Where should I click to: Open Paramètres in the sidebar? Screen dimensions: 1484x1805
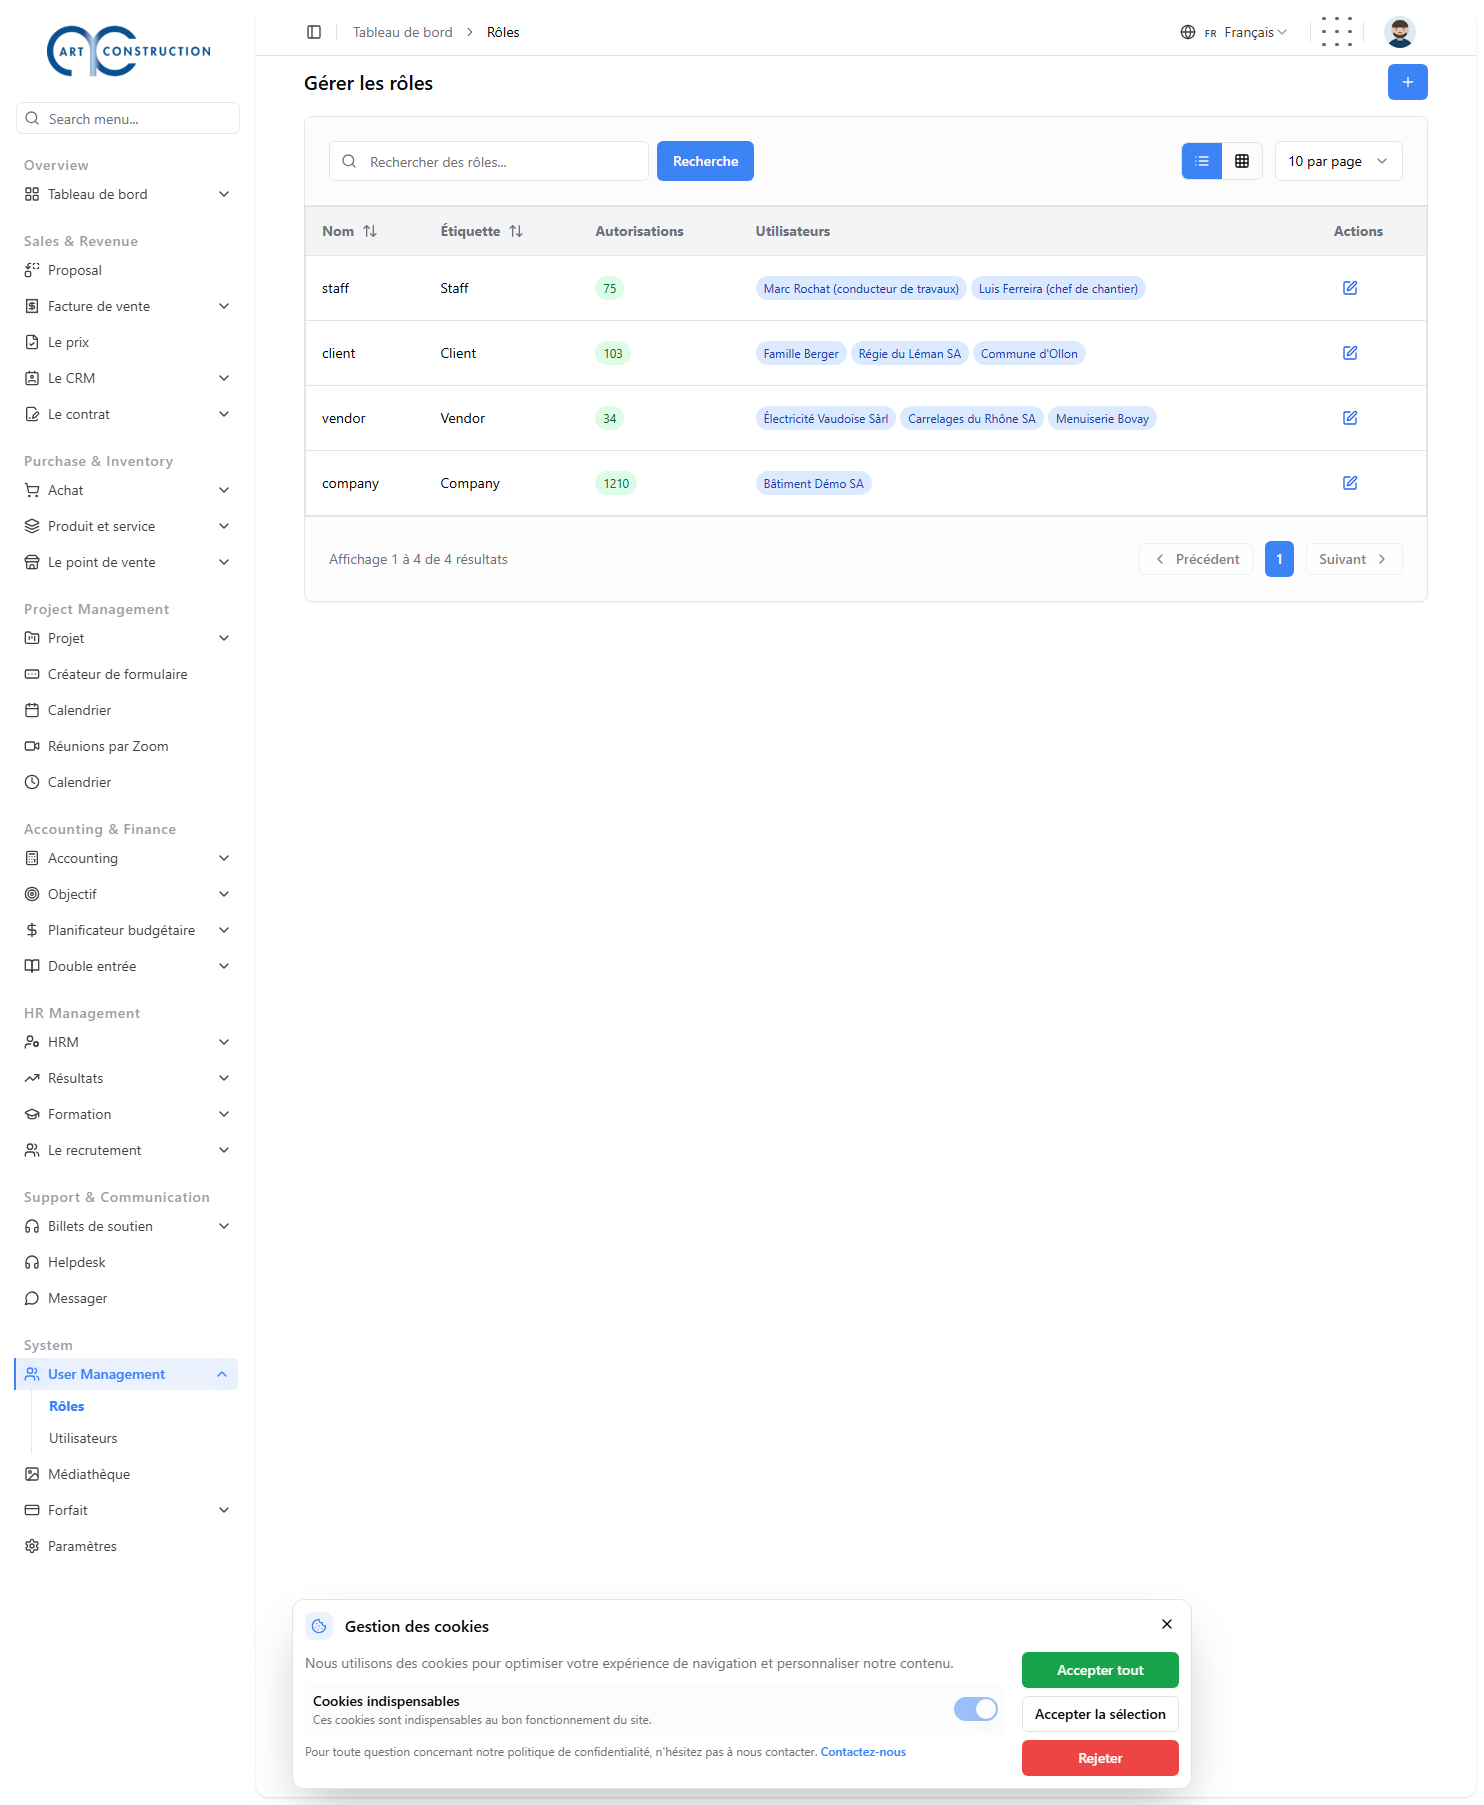coord(127,1546)
